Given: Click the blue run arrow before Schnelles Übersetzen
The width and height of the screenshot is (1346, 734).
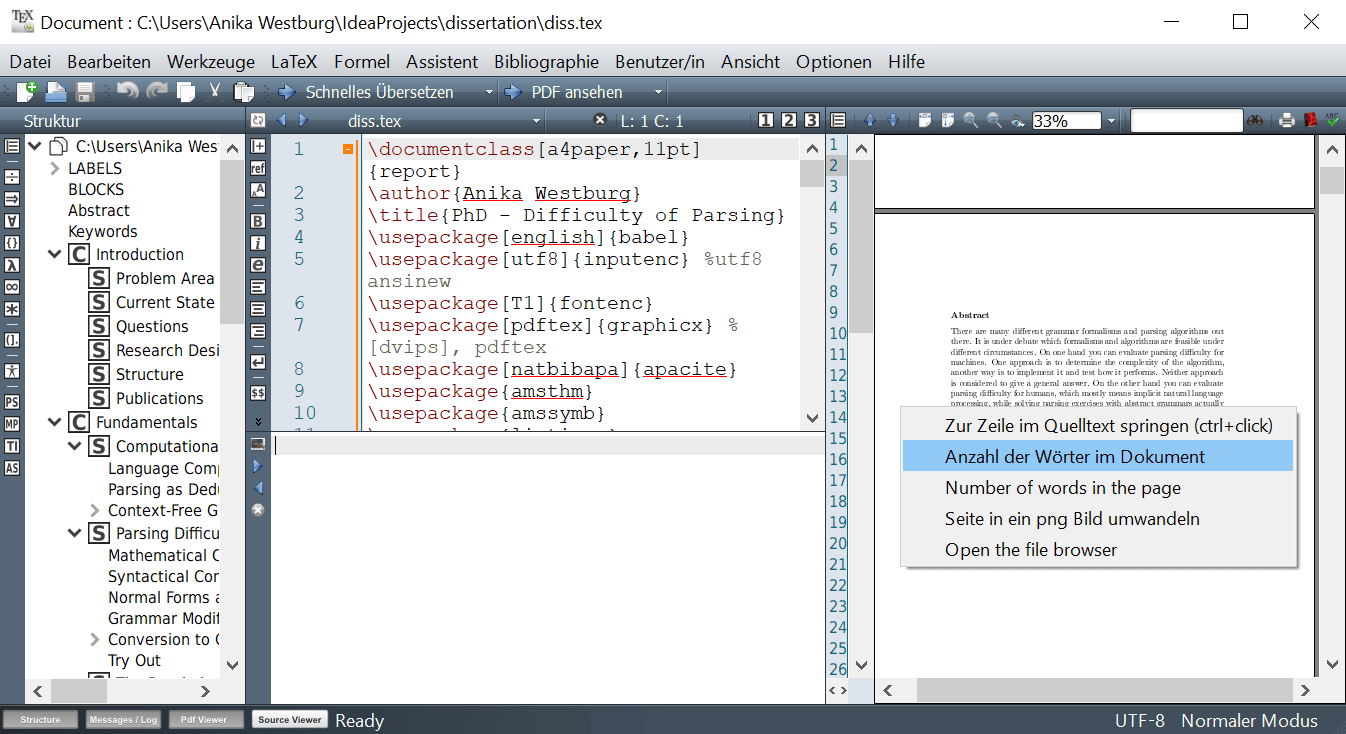Looking at the screenshot, I should [287, 92].
